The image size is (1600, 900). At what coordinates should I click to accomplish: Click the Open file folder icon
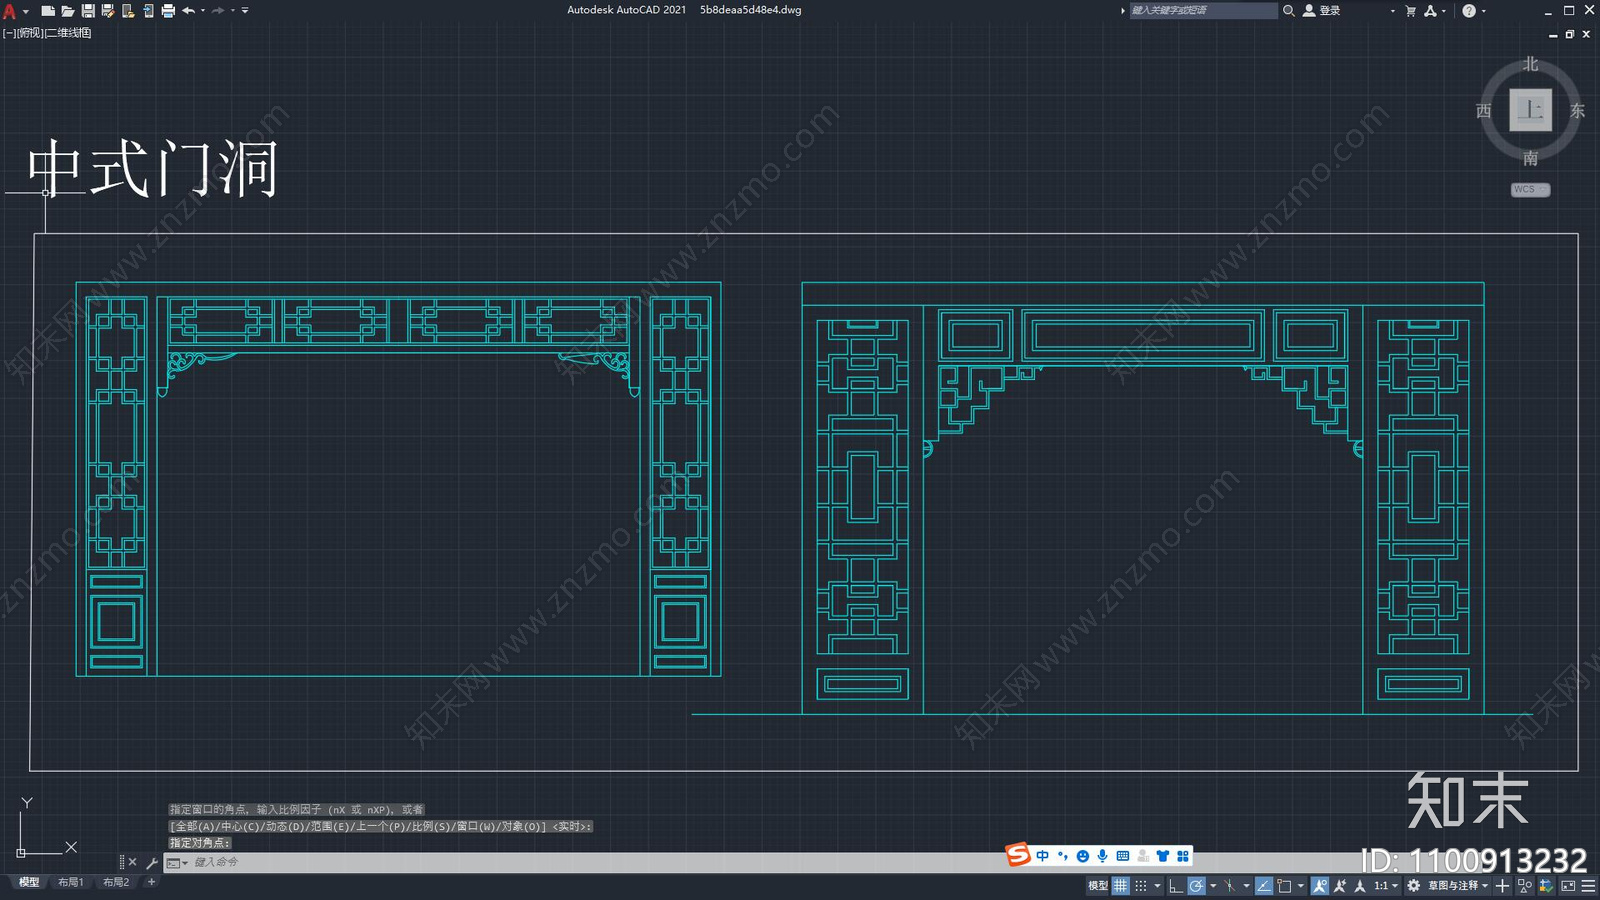[68, 11]
